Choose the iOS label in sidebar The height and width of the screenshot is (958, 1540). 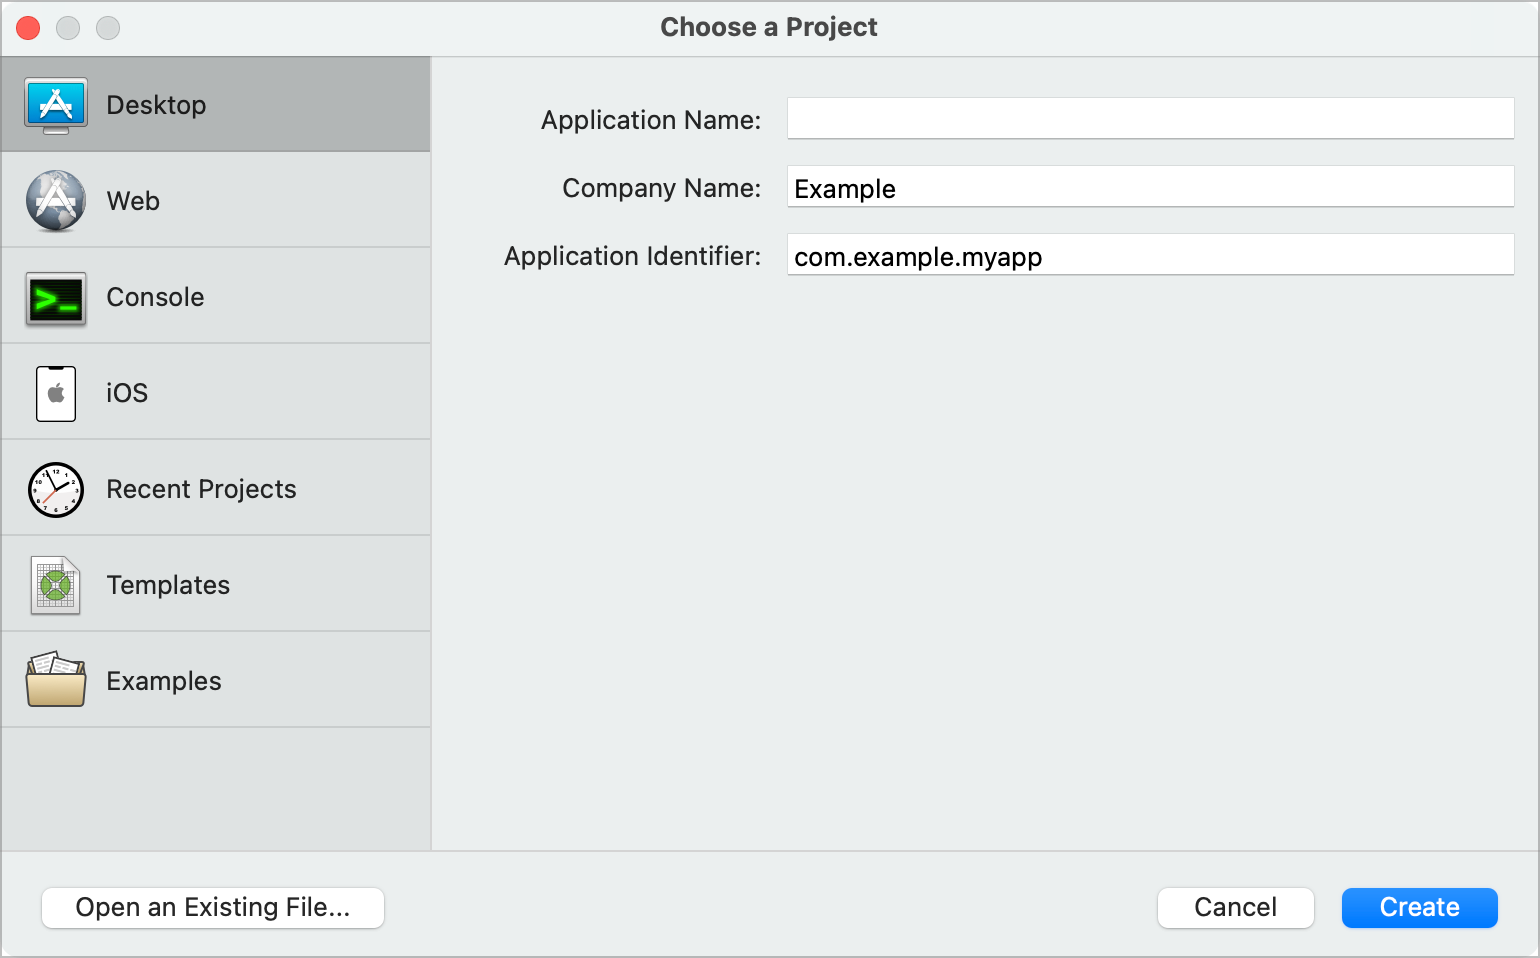(127, 393)
